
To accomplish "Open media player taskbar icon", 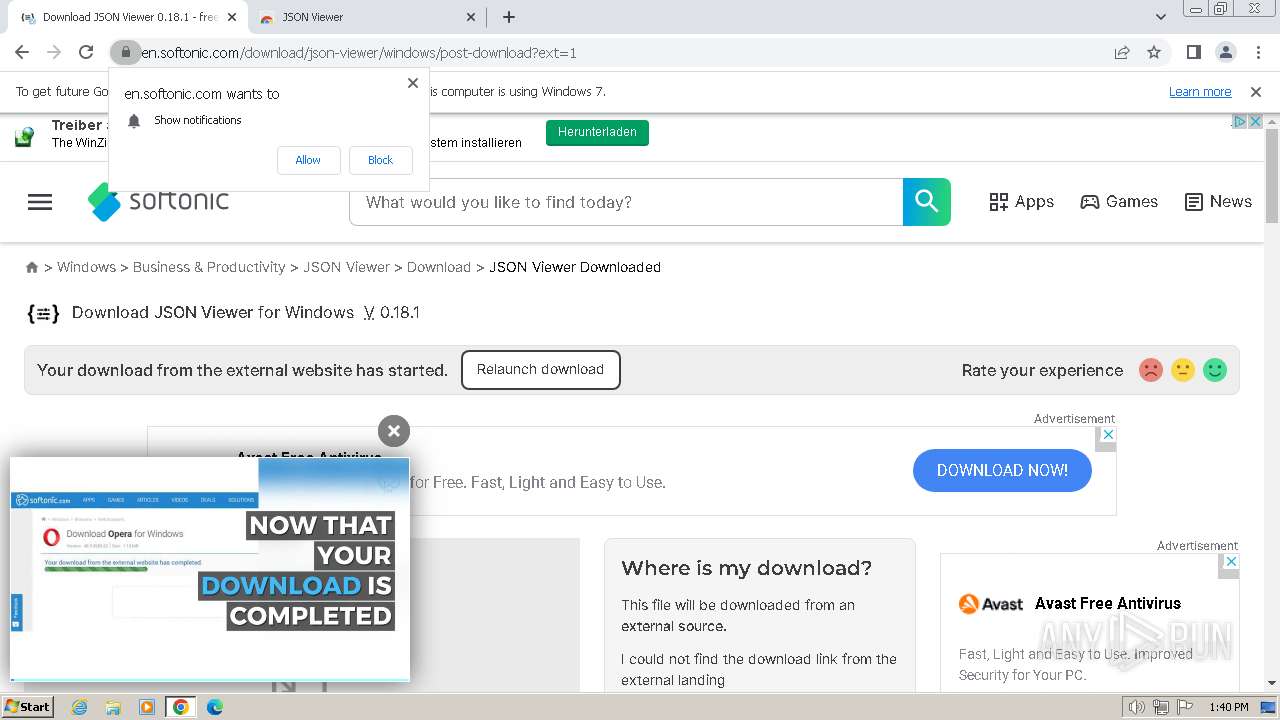I will pyautogui.click(x=147, y=707).
